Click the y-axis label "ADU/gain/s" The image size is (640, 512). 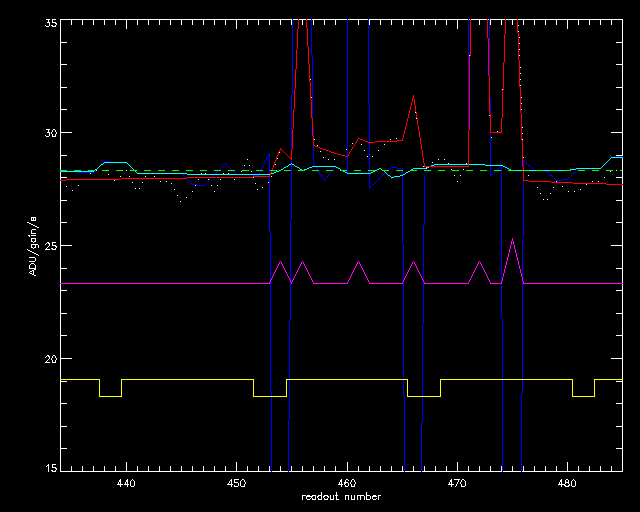pyautogui.click(x=33, y=246)
